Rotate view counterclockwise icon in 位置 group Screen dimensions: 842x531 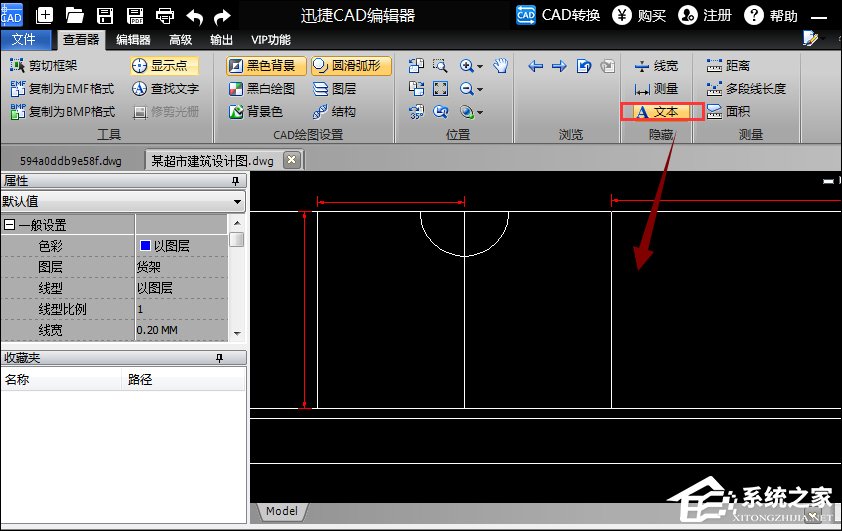(416, 66)
